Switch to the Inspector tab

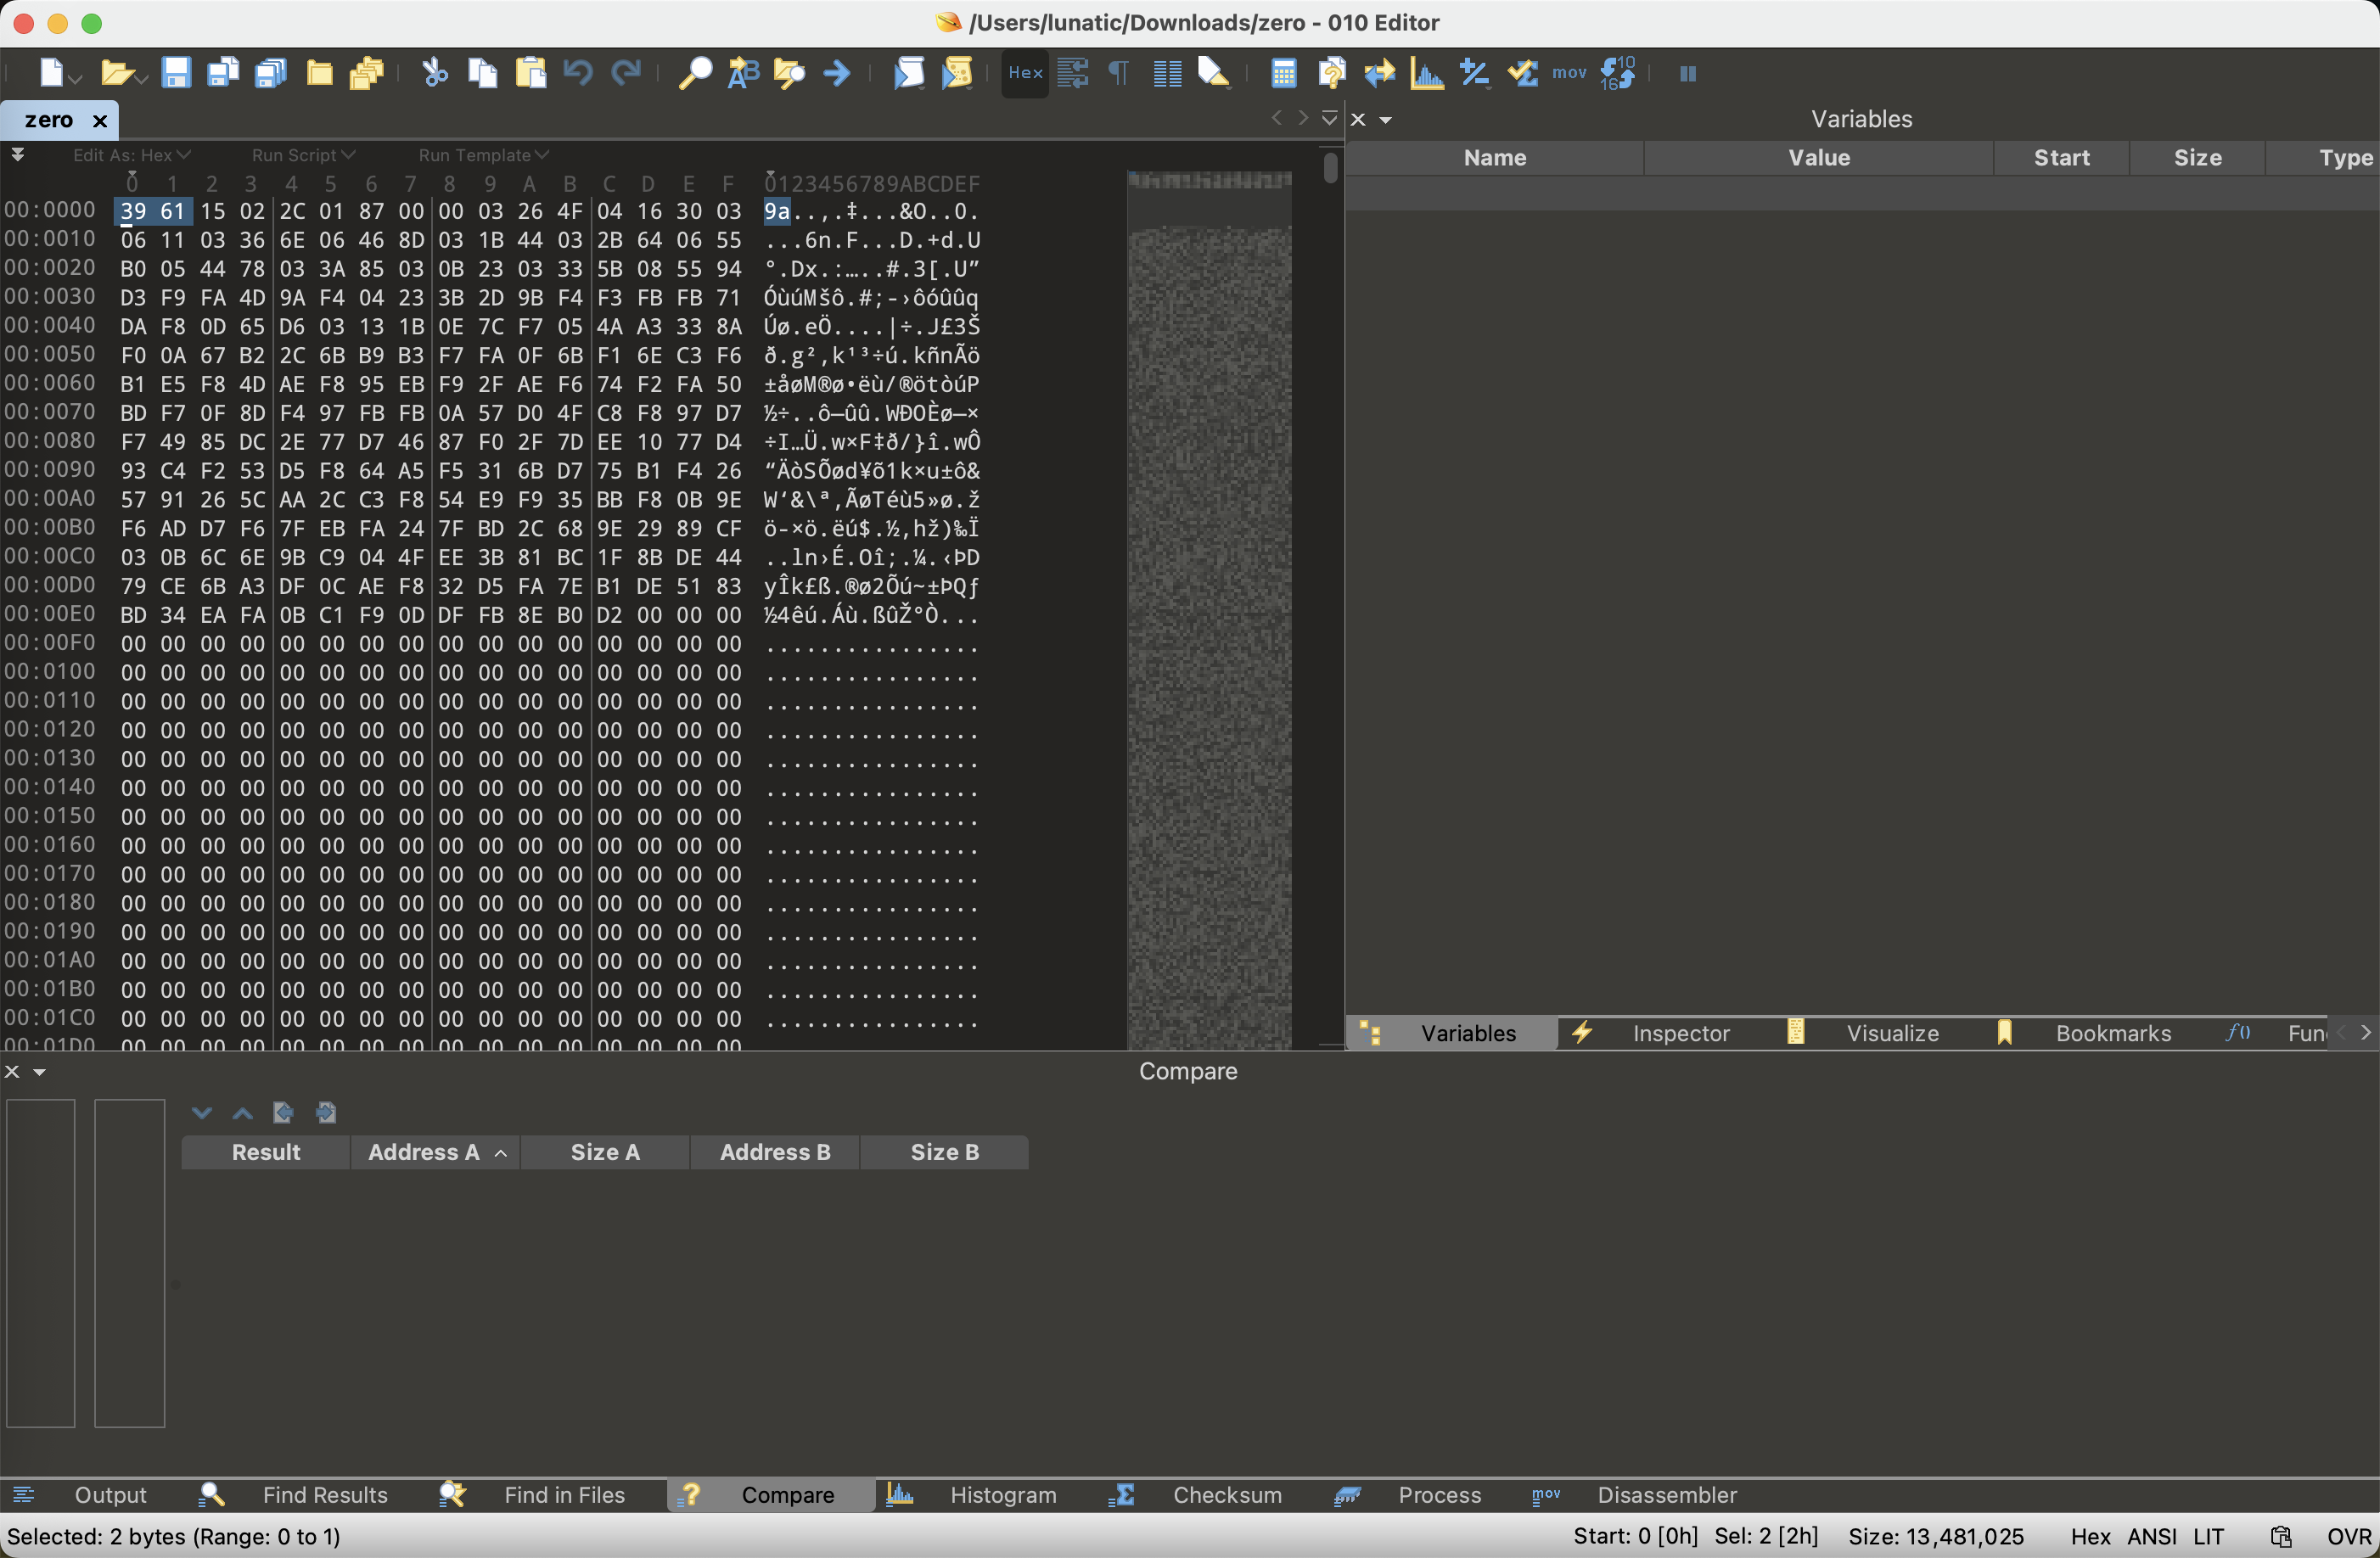point(1680,1033)
